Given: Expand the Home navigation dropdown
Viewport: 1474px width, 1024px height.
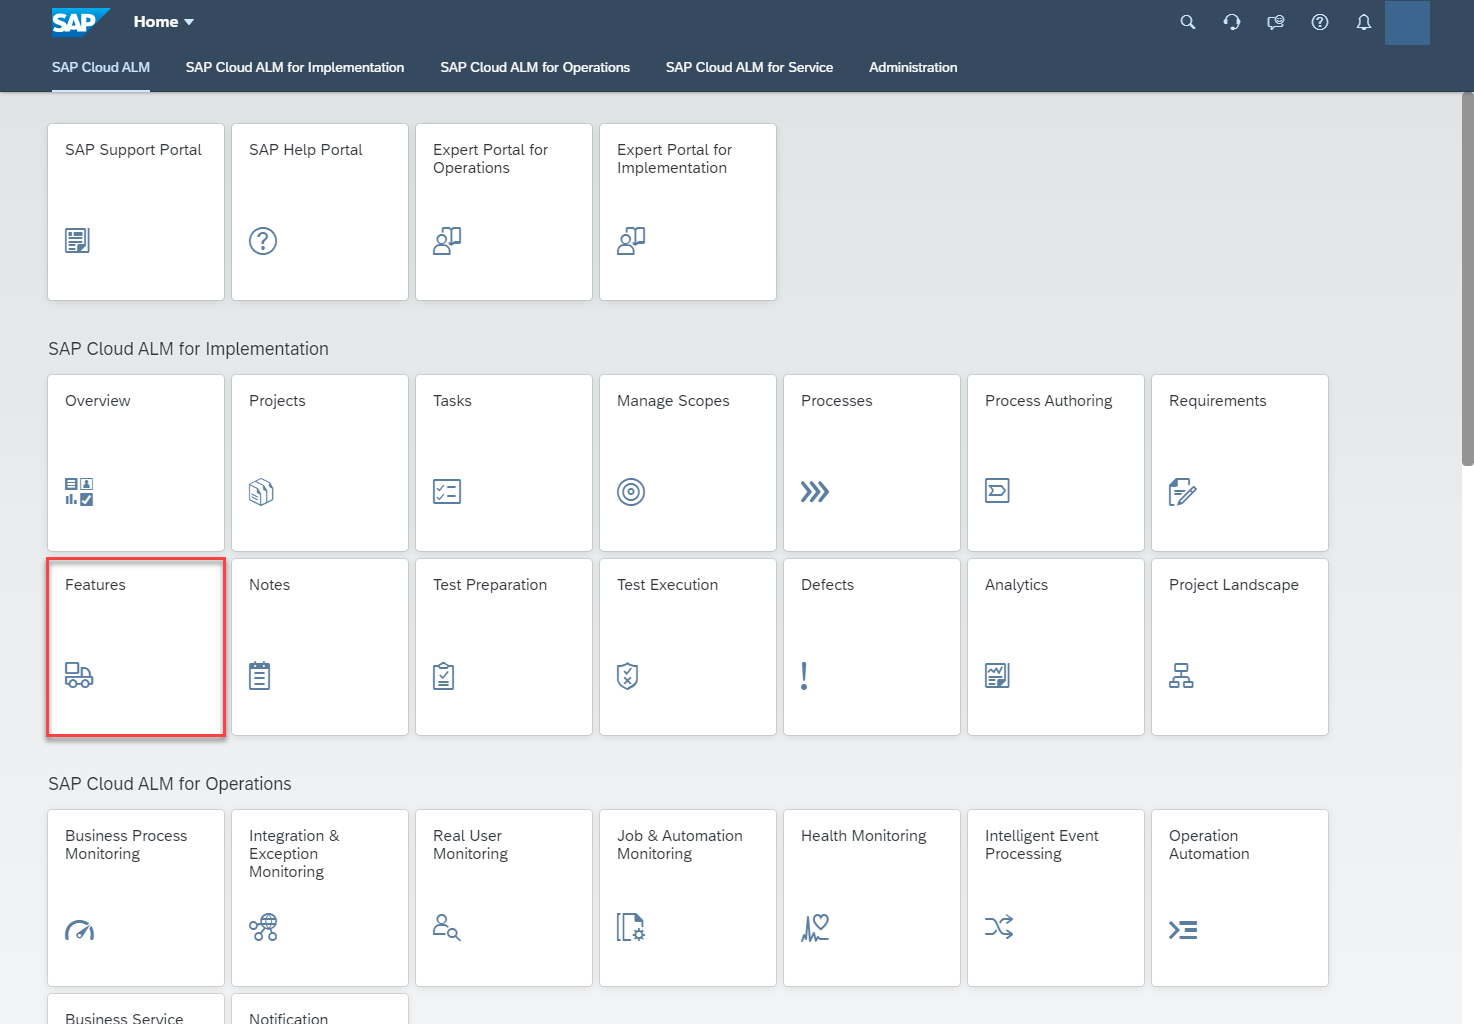Looking at the screenshot, I should [162, 21].
